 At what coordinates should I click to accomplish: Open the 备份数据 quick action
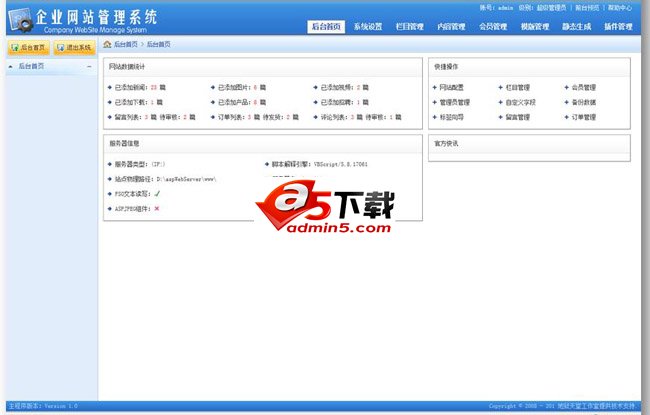click(584, 102)
